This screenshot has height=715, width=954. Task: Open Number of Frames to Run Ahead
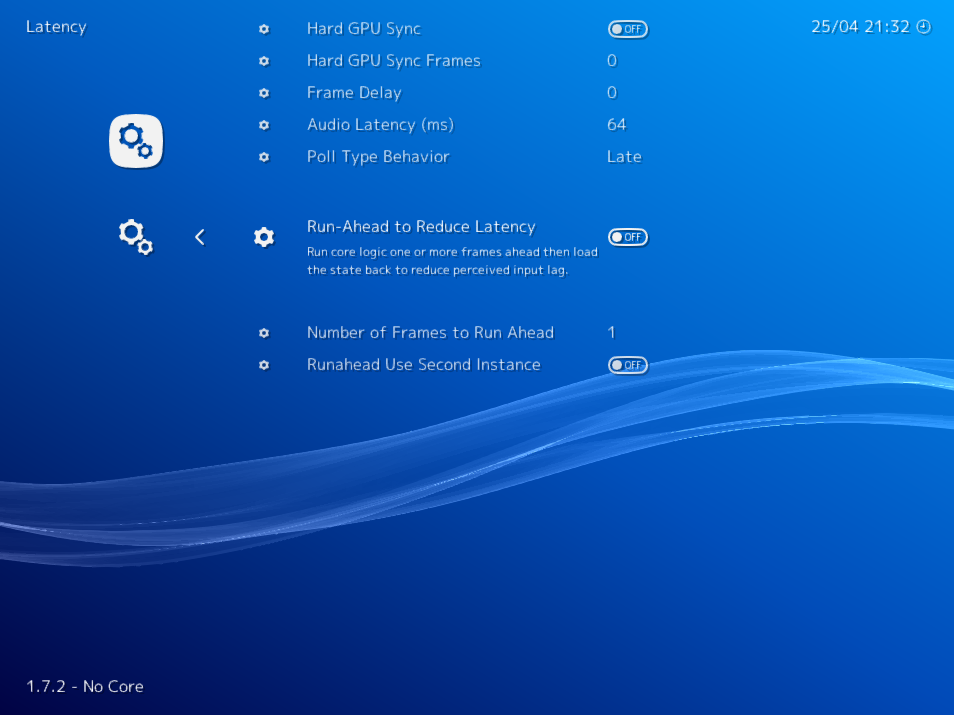coord(430,332)
